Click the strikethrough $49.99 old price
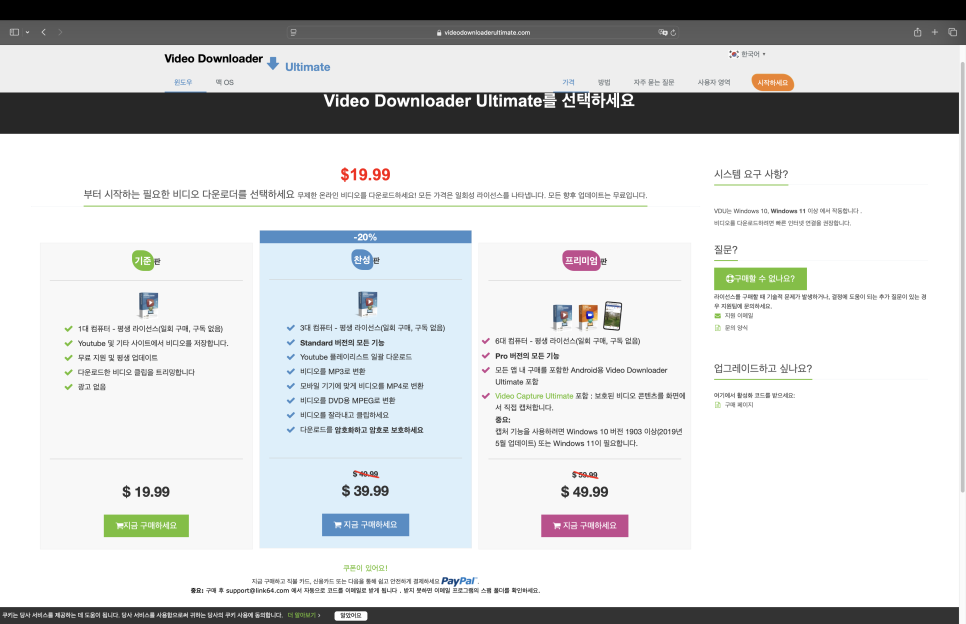Image resolution: width=966 pixels, height=624 pixels. [x=365, y=474]
